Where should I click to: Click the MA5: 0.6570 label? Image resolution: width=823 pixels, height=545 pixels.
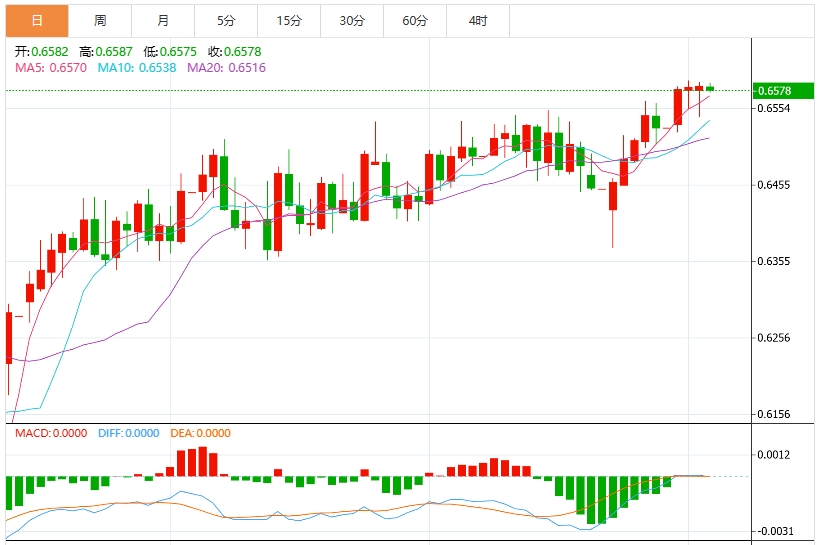pyautogui.click(x=51, y=68)
